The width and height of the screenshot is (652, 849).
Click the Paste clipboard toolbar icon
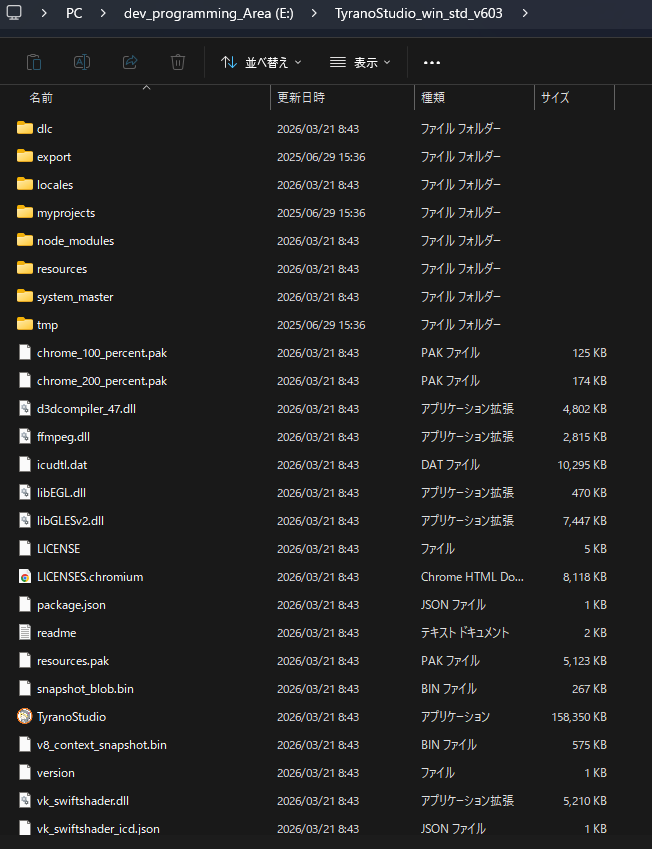click(x=34, y=62)
